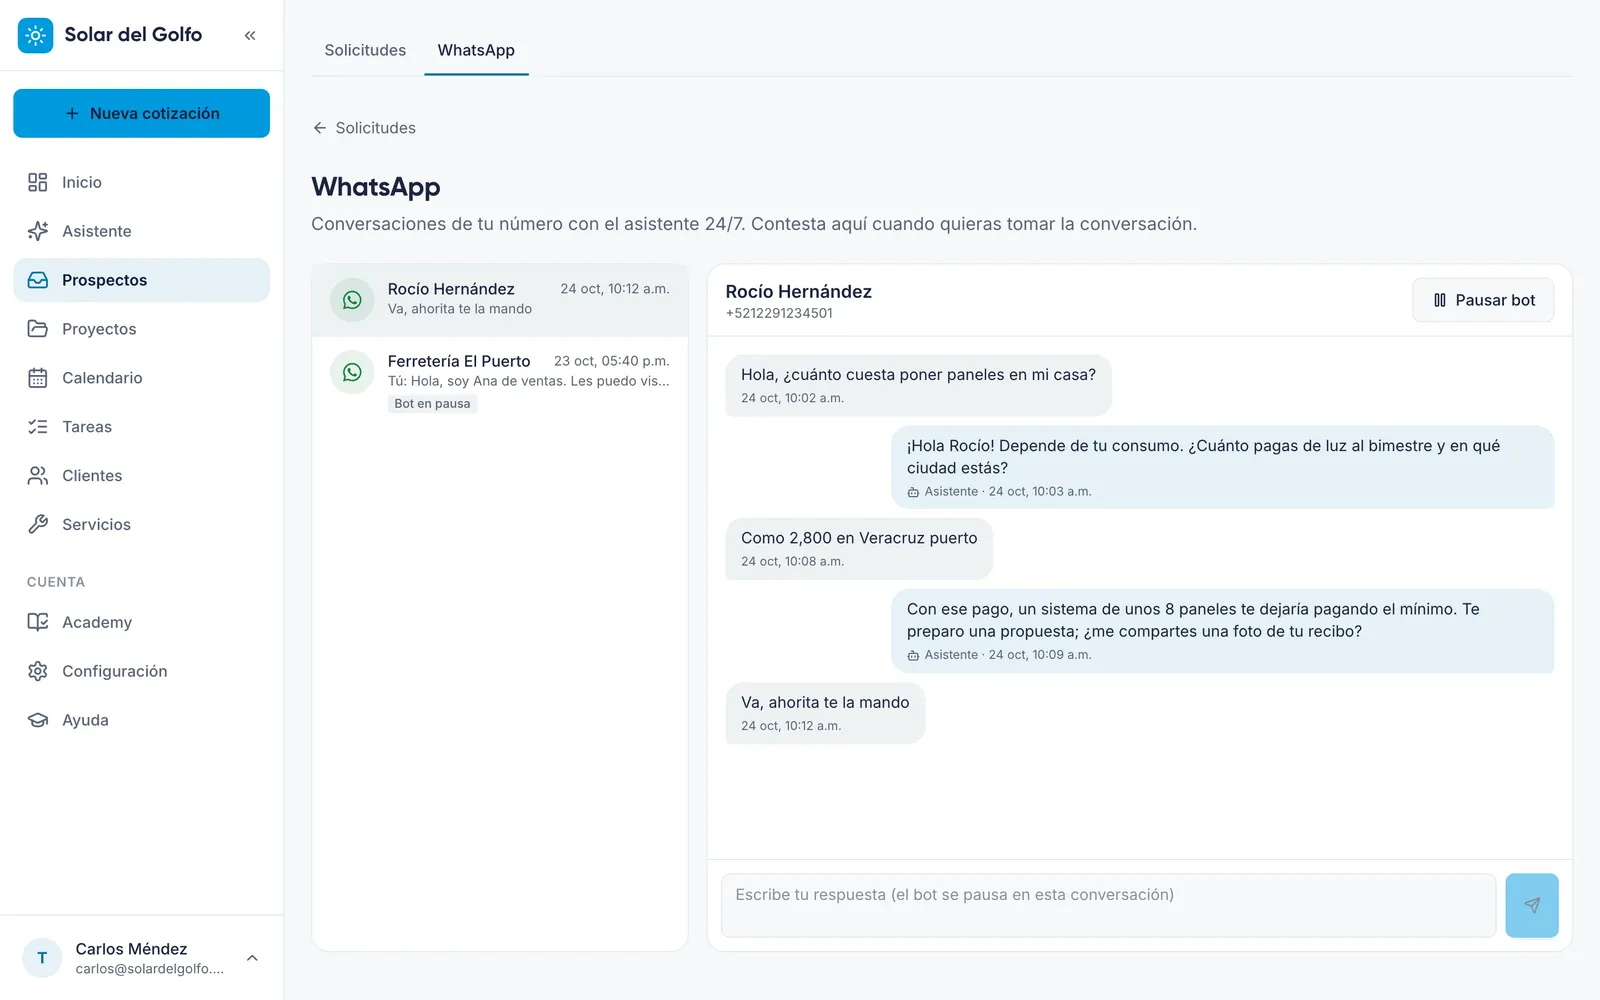Collapse the sidebar with the double chevron

tap(250, 35)
